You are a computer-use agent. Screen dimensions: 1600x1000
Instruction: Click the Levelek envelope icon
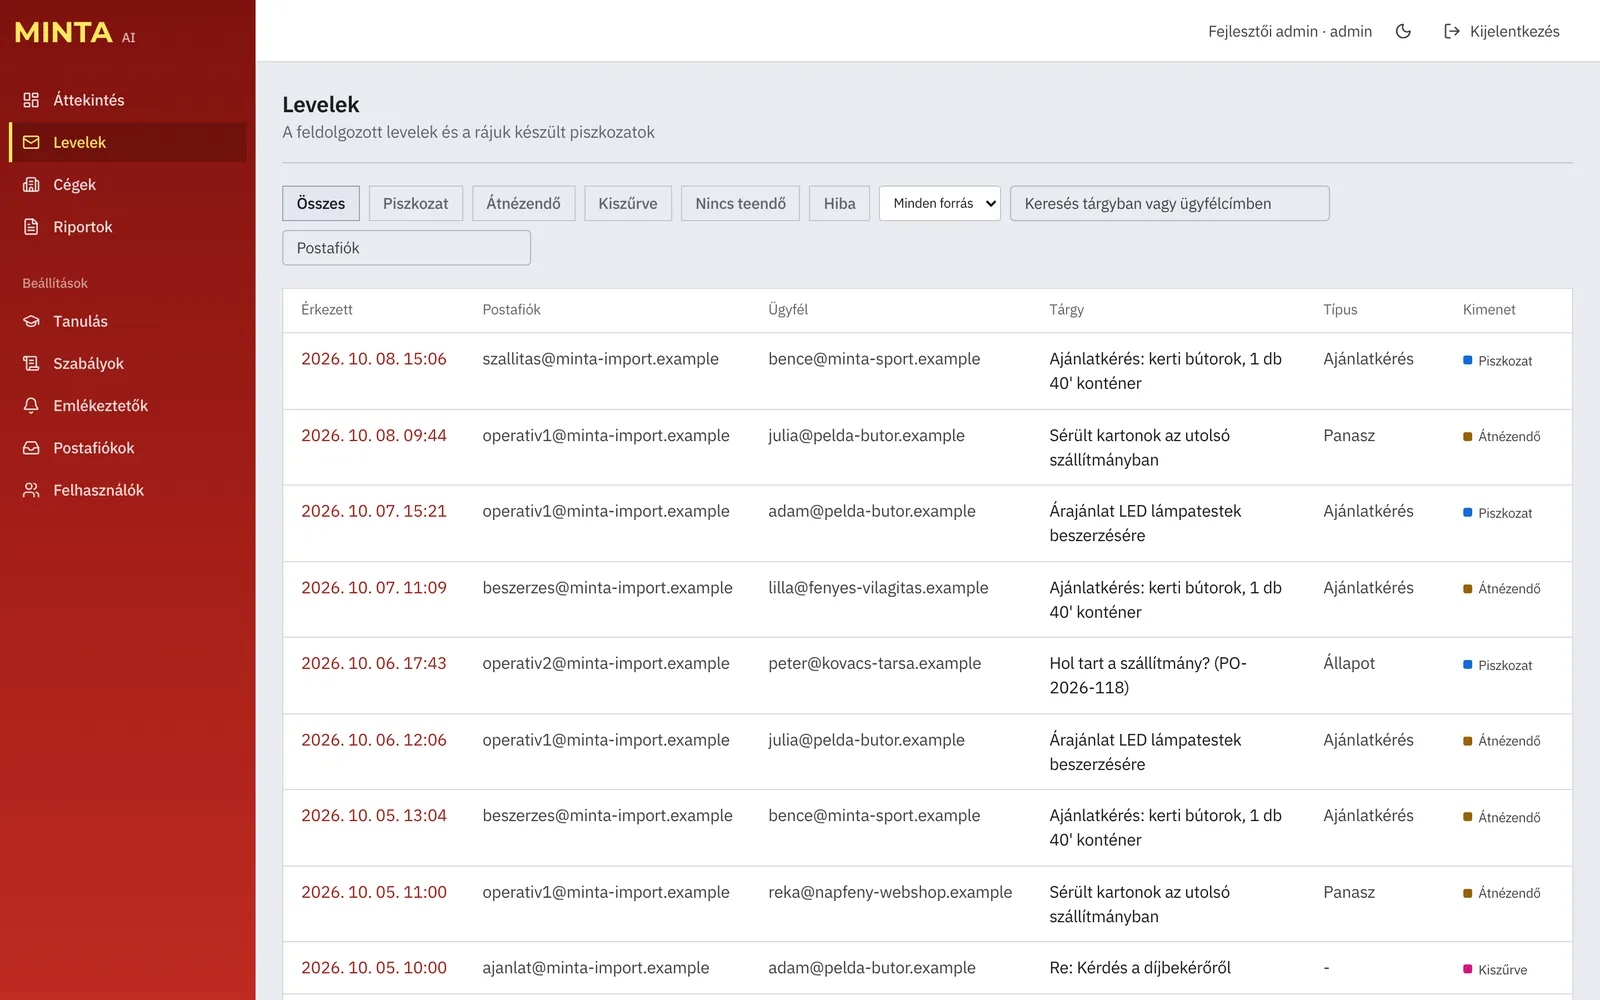tap(31, 142)
